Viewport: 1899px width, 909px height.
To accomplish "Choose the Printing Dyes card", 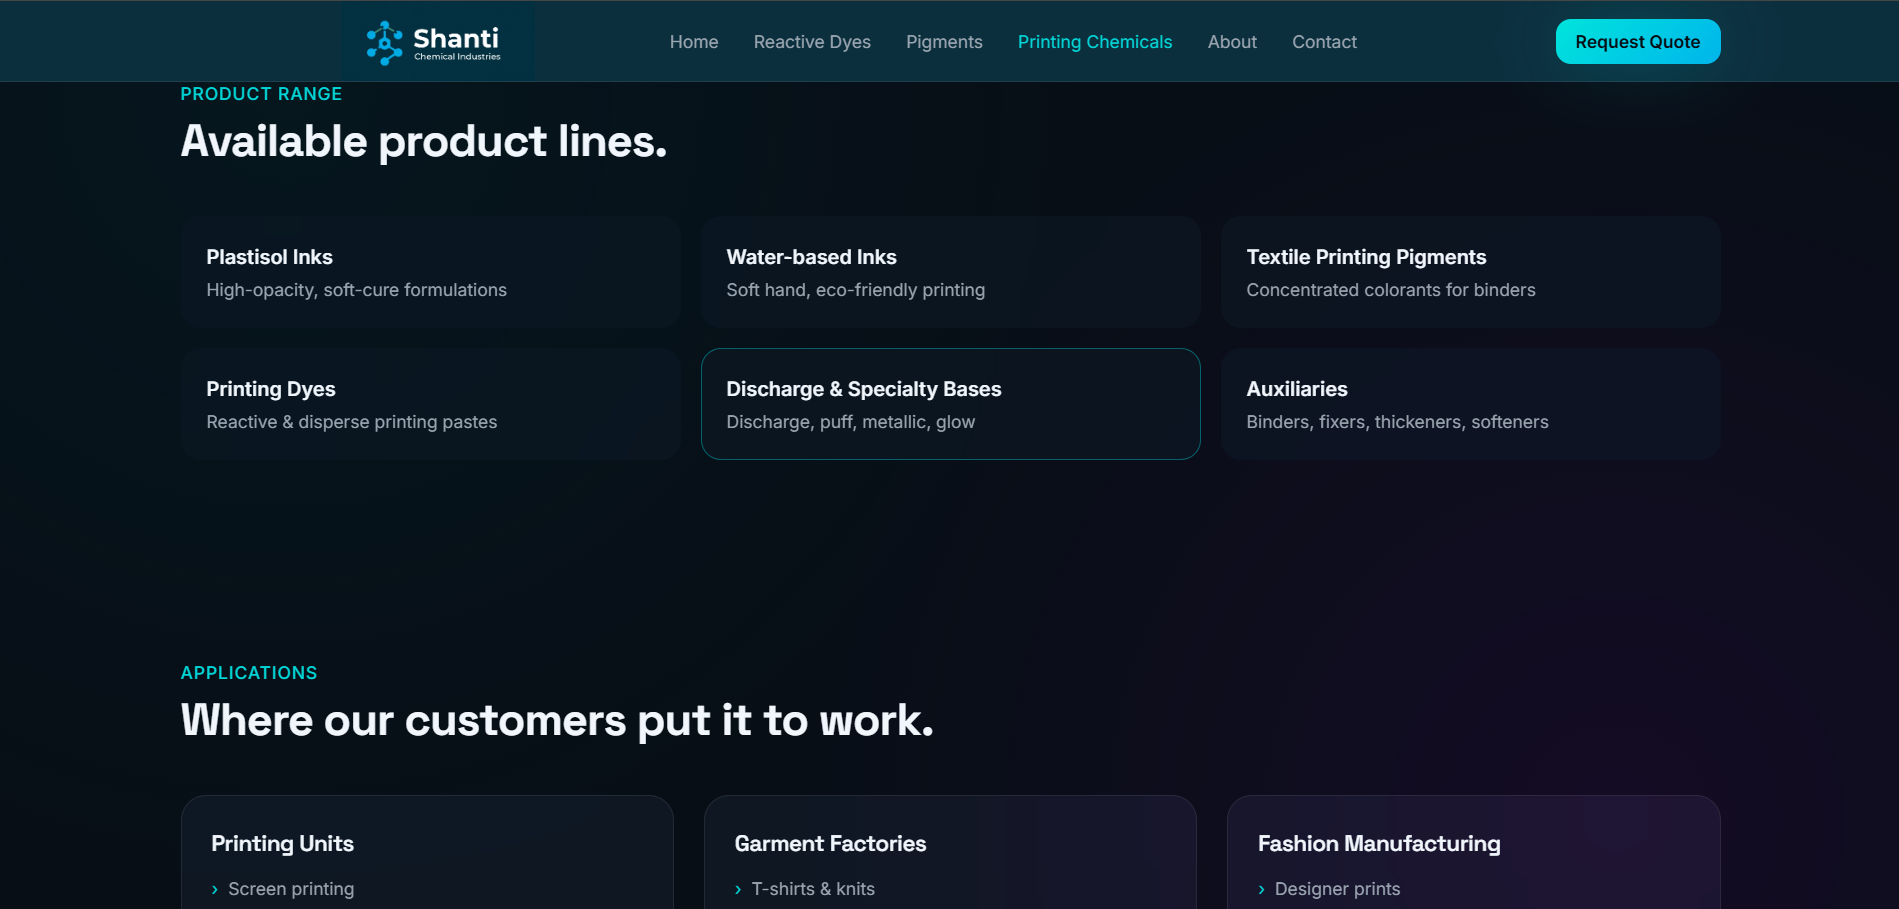I will click(431, 404).
